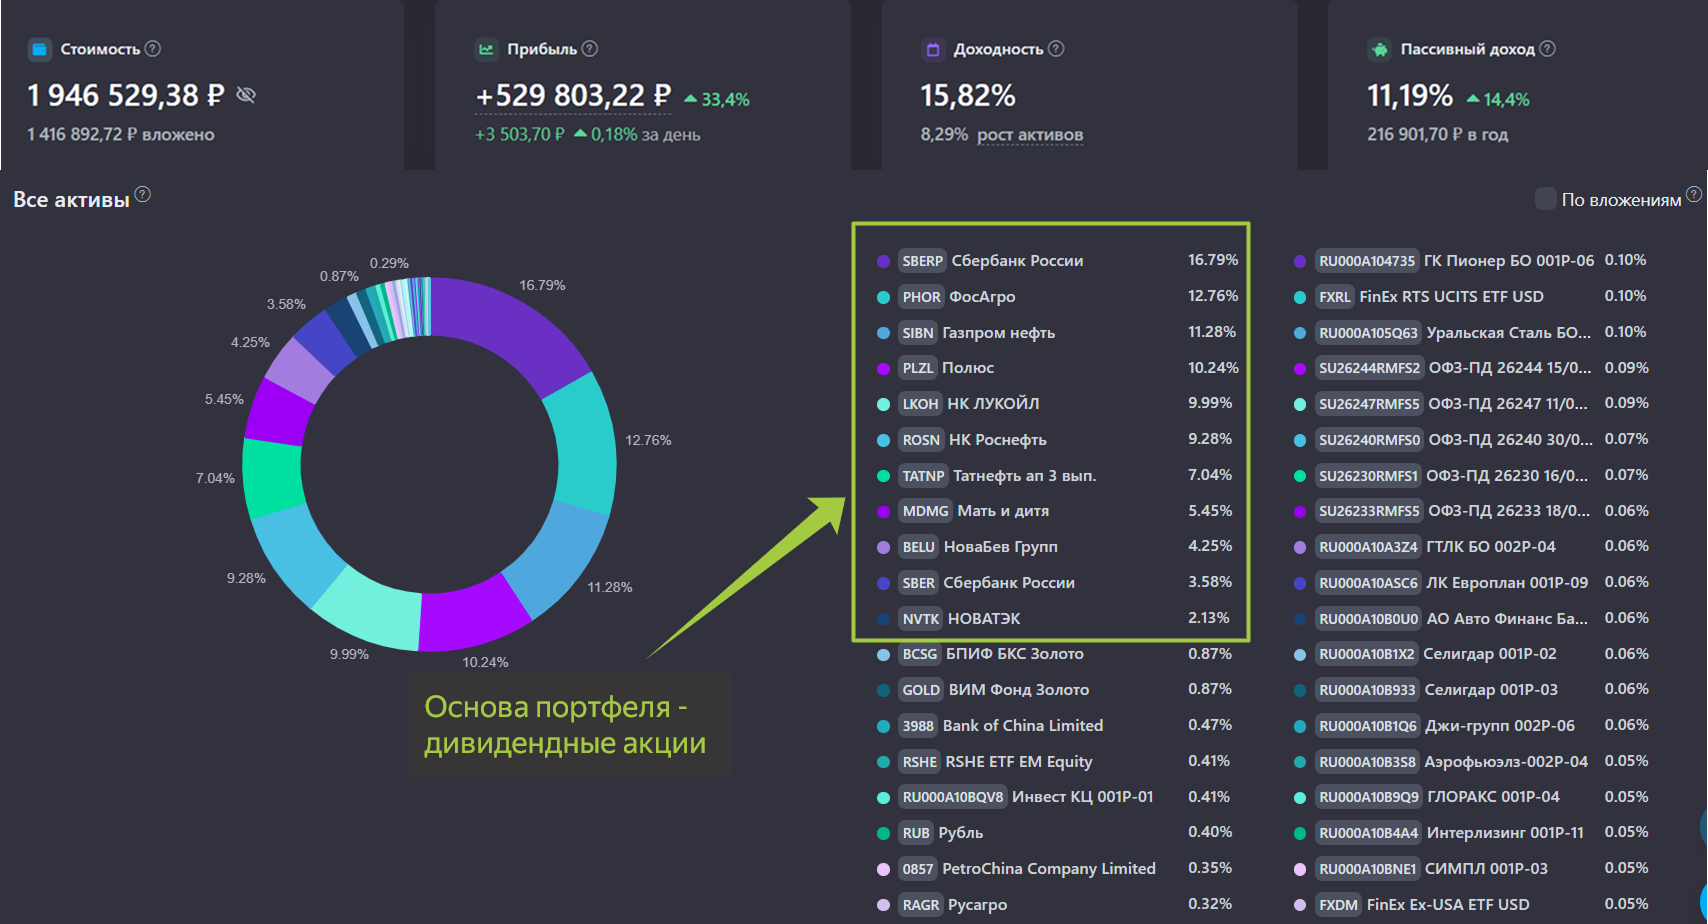Open PHOR ФосАгро asset row

tap(1057, 297)
